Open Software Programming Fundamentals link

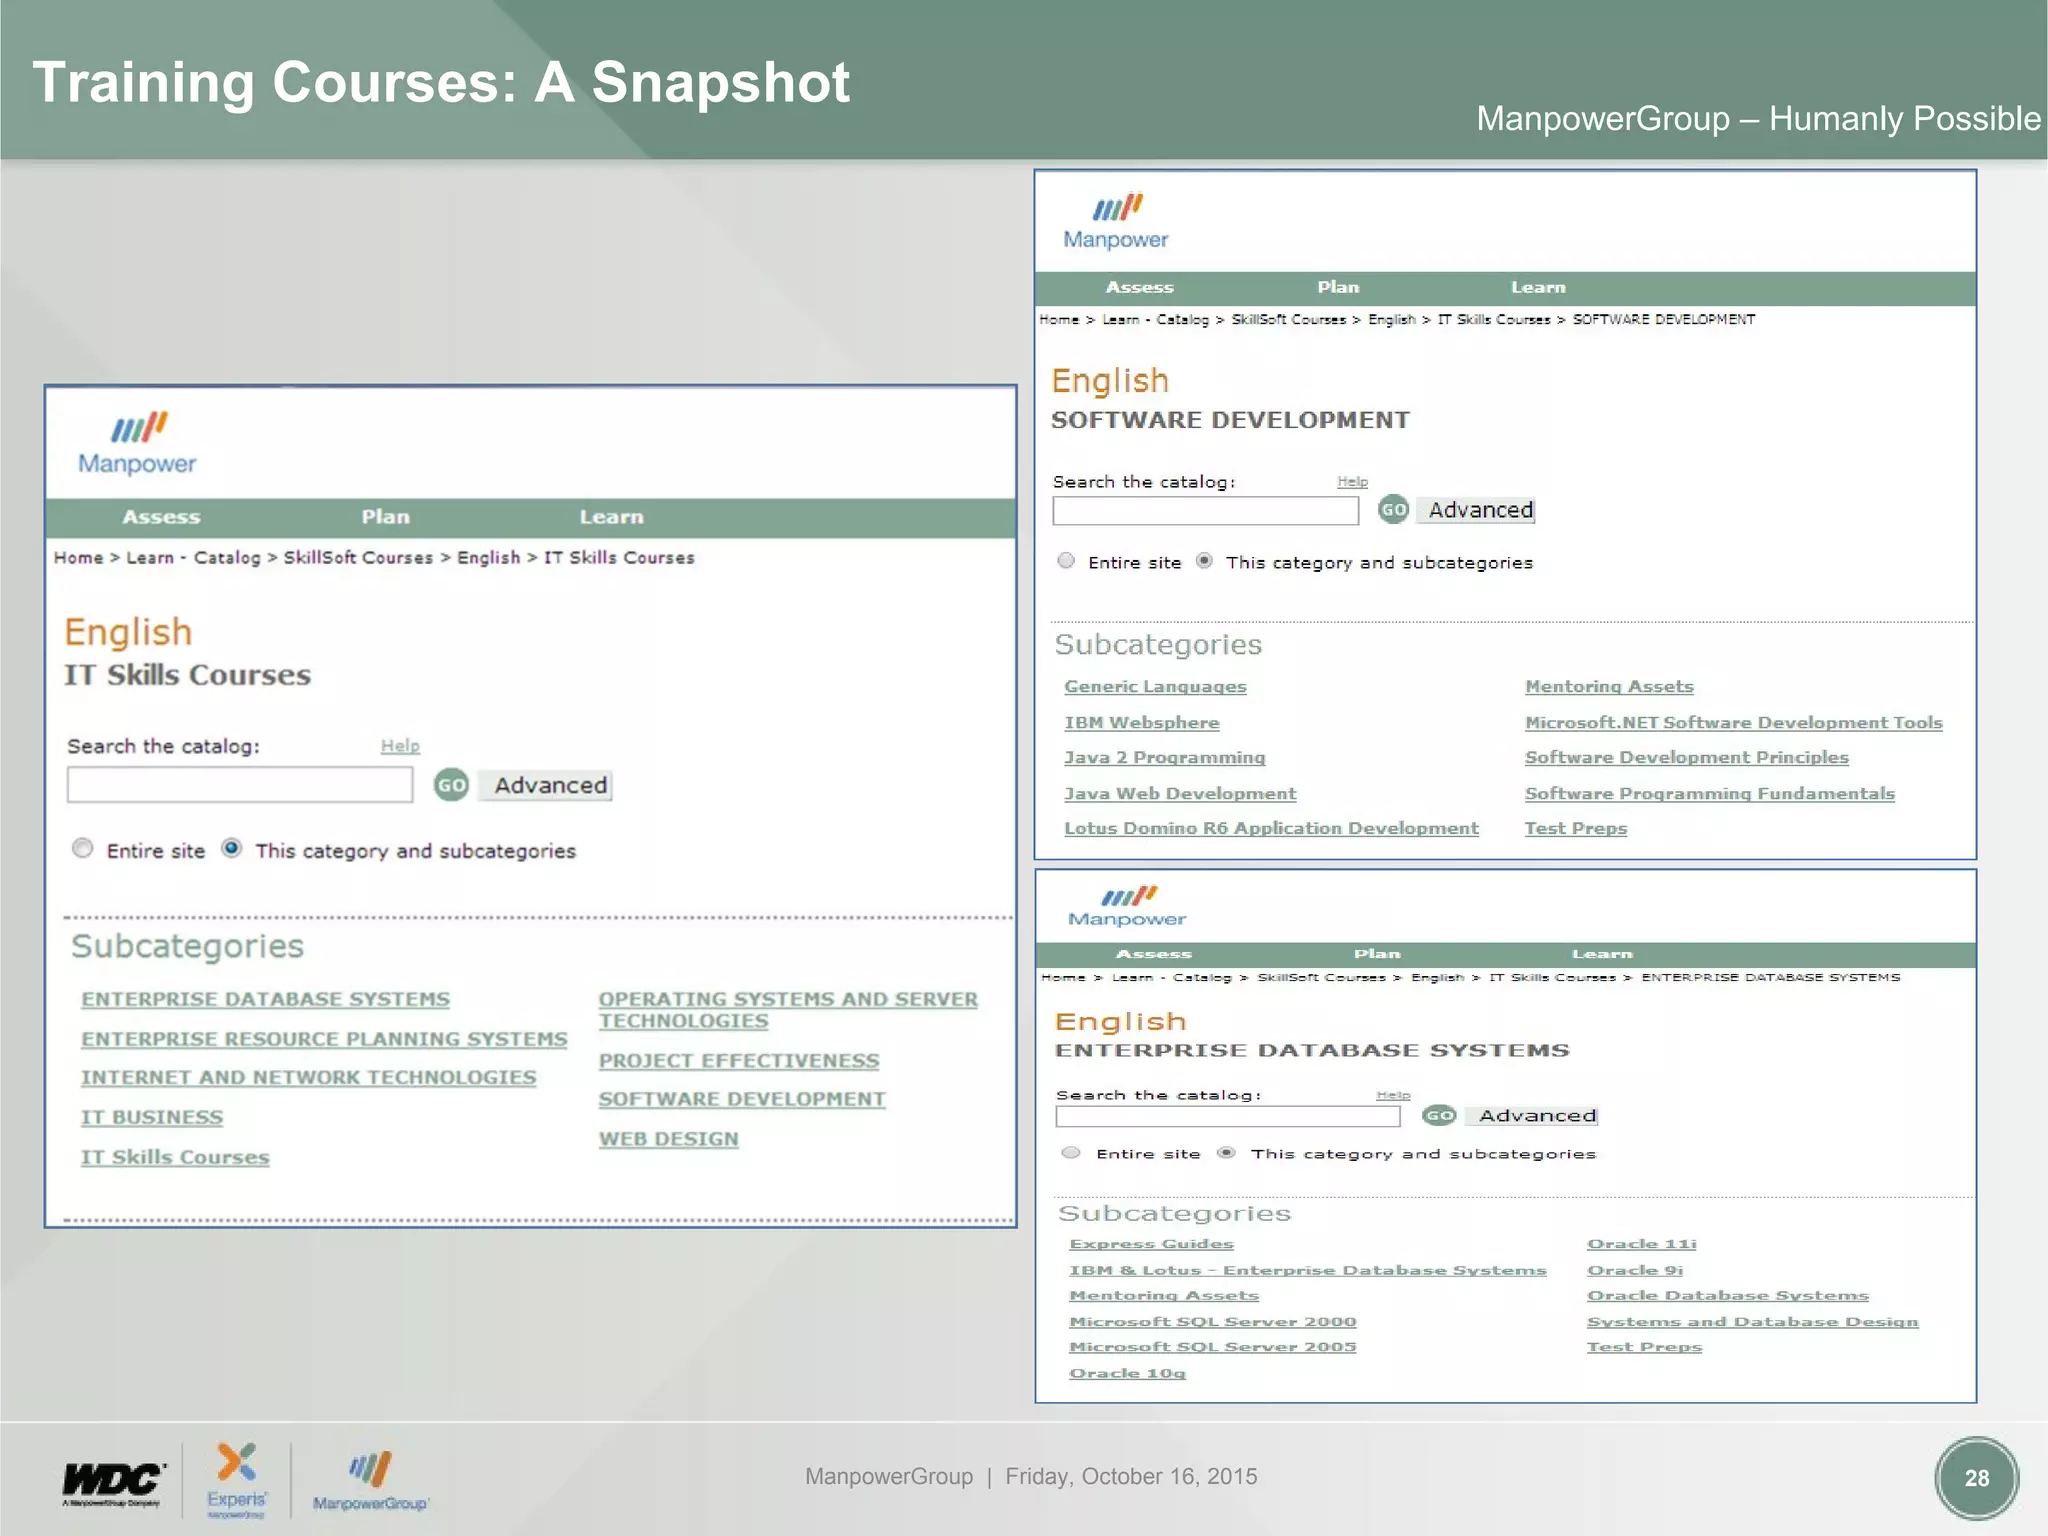pos(1709,793)
